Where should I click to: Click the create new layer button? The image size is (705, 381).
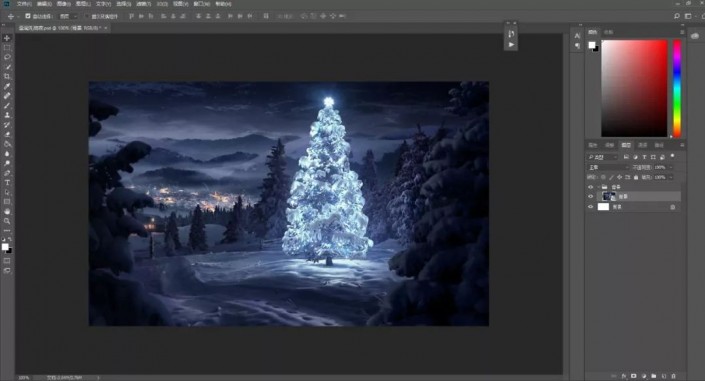664,376
